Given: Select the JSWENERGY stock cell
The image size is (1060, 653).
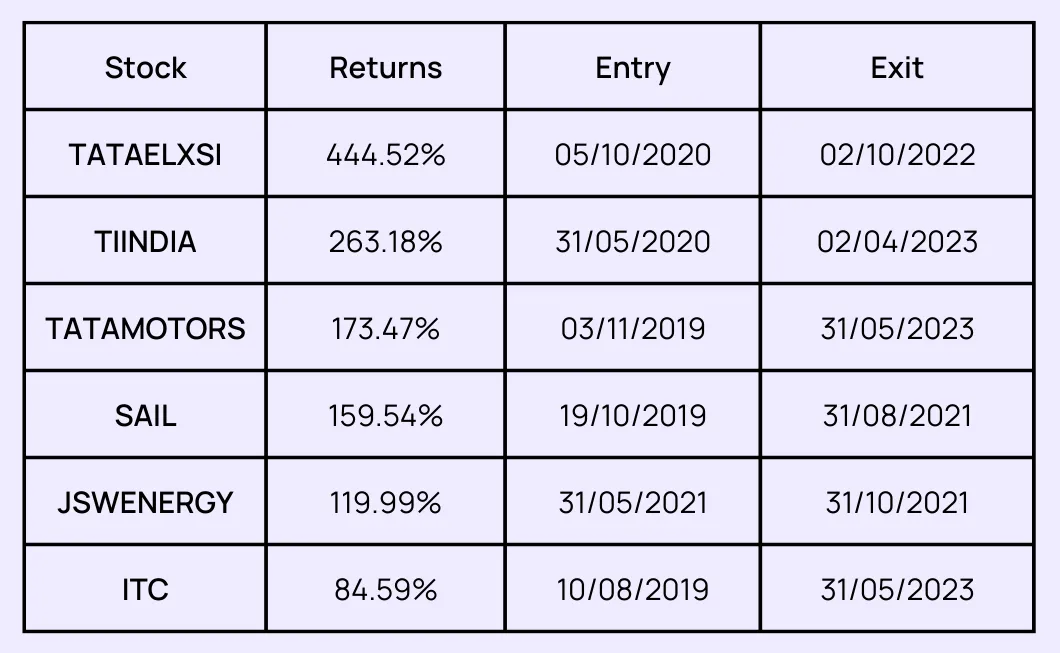Looking at the screenshot, I should coord(145,503).
